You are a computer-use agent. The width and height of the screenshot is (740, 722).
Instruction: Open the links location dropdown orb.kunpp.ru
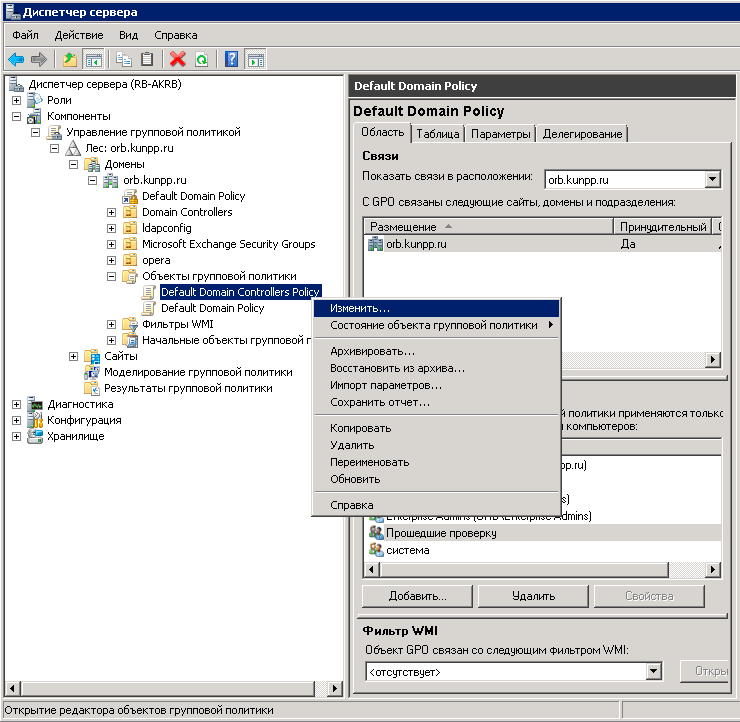[712, 180]
